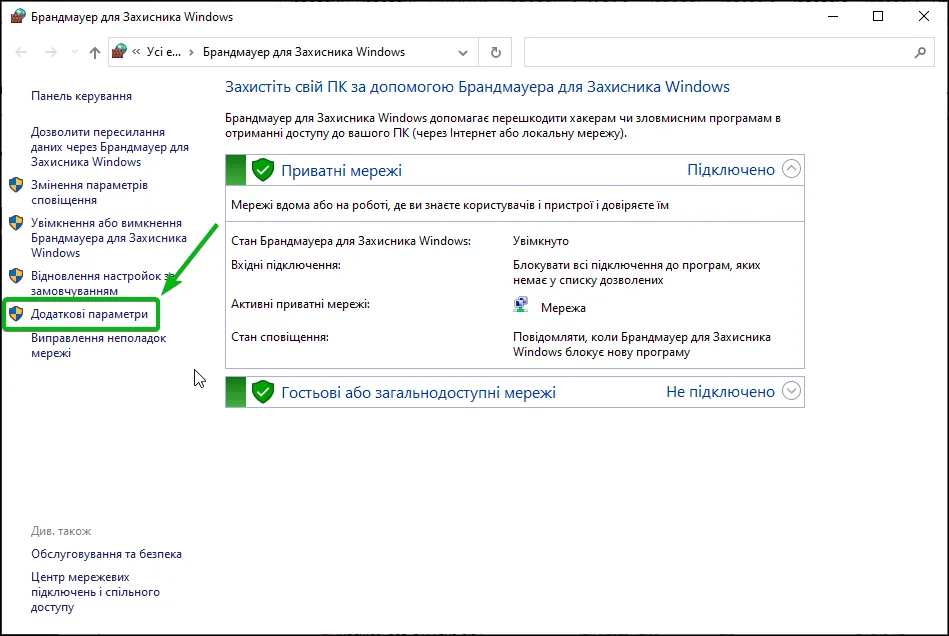This screenshot has height=636, width=949.
Task: Click in the Control Panel search field
Action: (x=717, y=53)
